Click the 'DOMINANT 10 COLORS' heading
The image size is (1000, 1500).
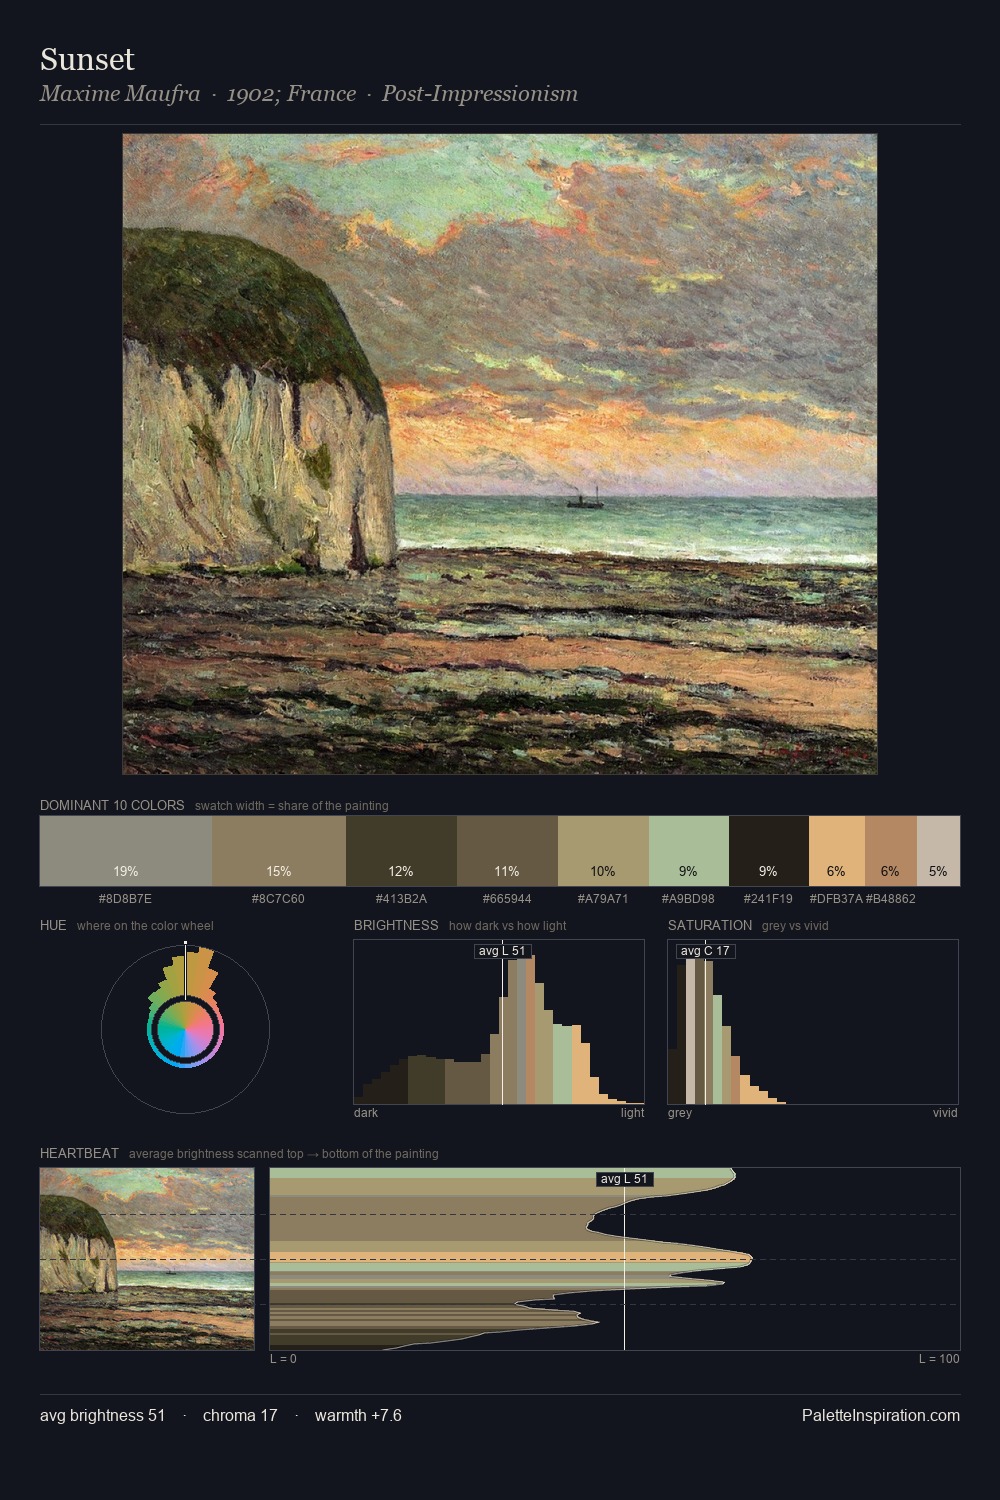[x=112, y=805]
